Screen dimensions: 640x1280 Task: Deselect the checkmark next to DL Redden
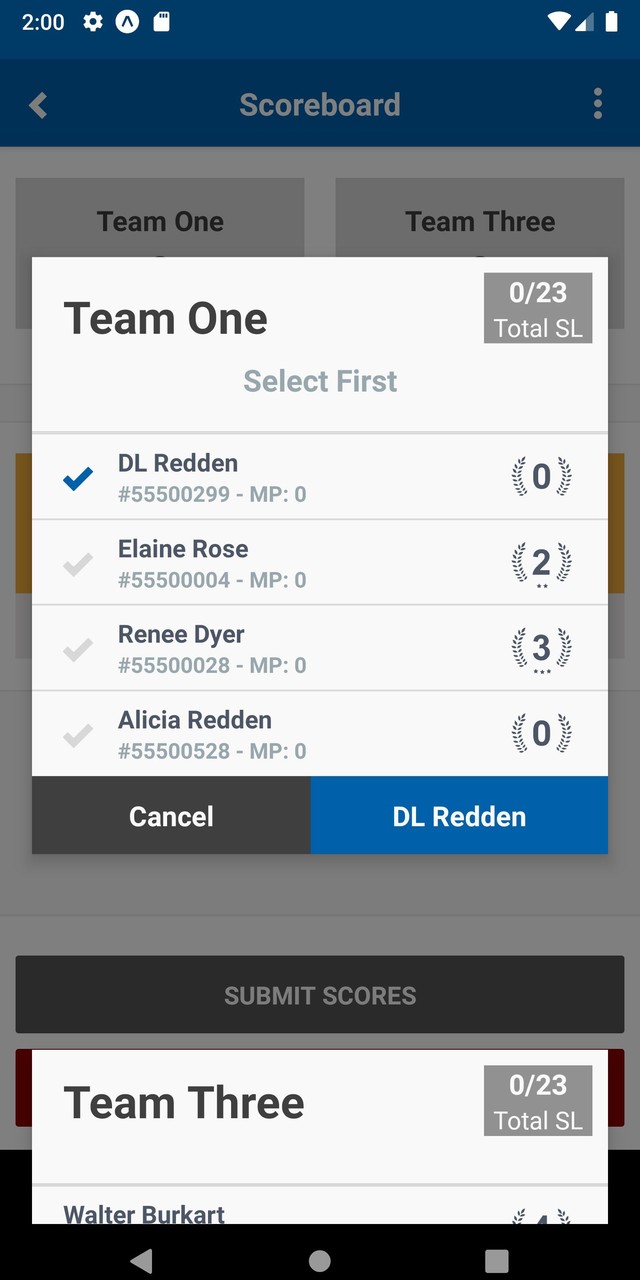click(77, 477)
